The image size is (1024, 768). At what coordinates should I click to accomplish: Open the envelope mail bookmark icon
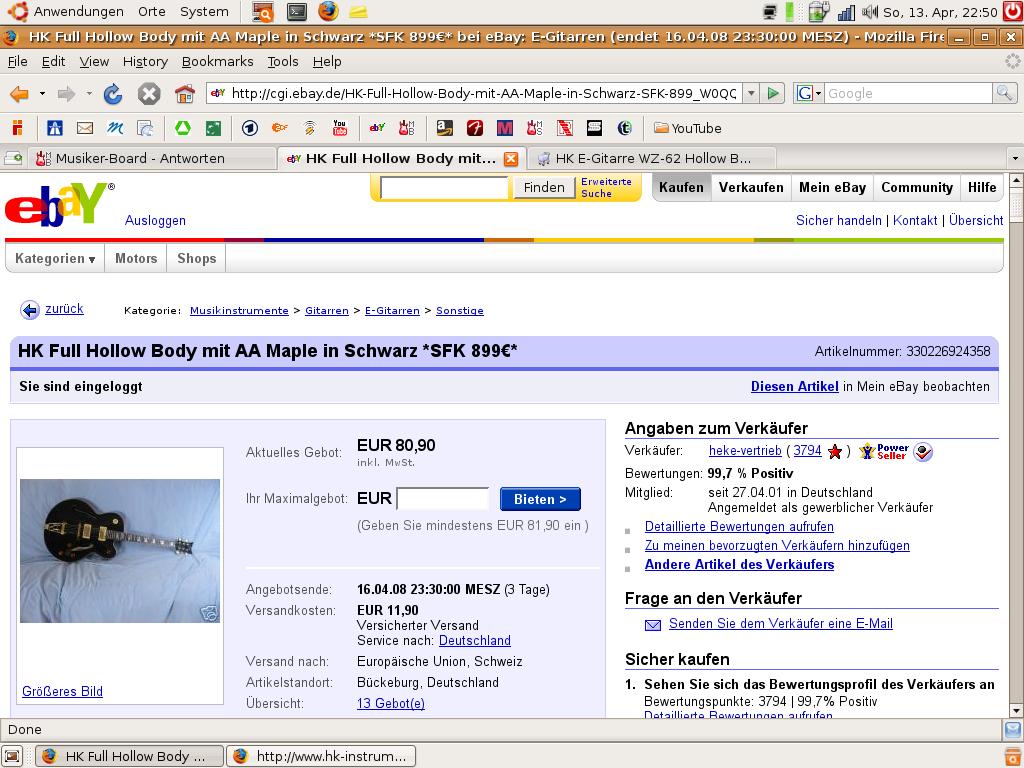click(85, 128)
